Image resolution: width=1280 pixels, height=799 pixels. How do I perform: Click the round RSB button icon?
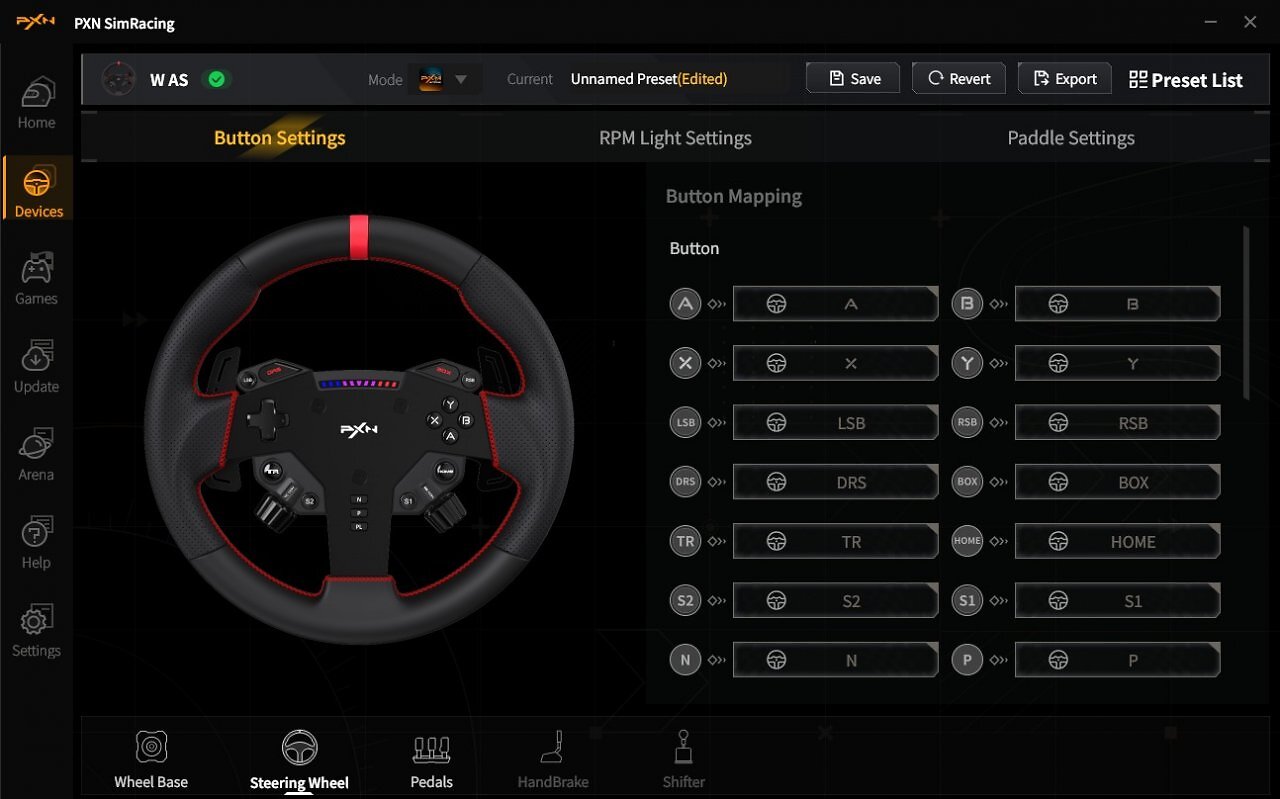967,422
